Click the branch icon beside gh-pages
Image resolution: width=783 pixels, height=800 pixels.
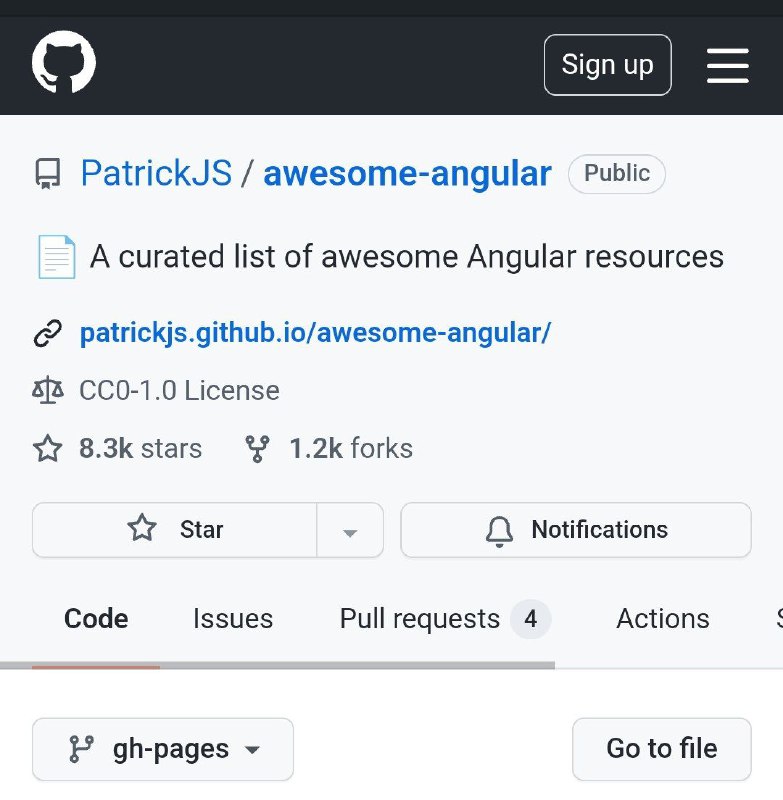click(x=81, y=749)
